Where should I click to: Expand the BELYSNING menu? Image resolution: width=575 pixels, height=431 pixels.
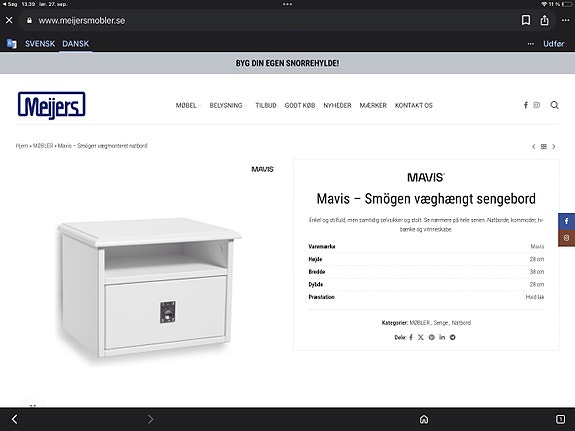(x=228, y=105)
